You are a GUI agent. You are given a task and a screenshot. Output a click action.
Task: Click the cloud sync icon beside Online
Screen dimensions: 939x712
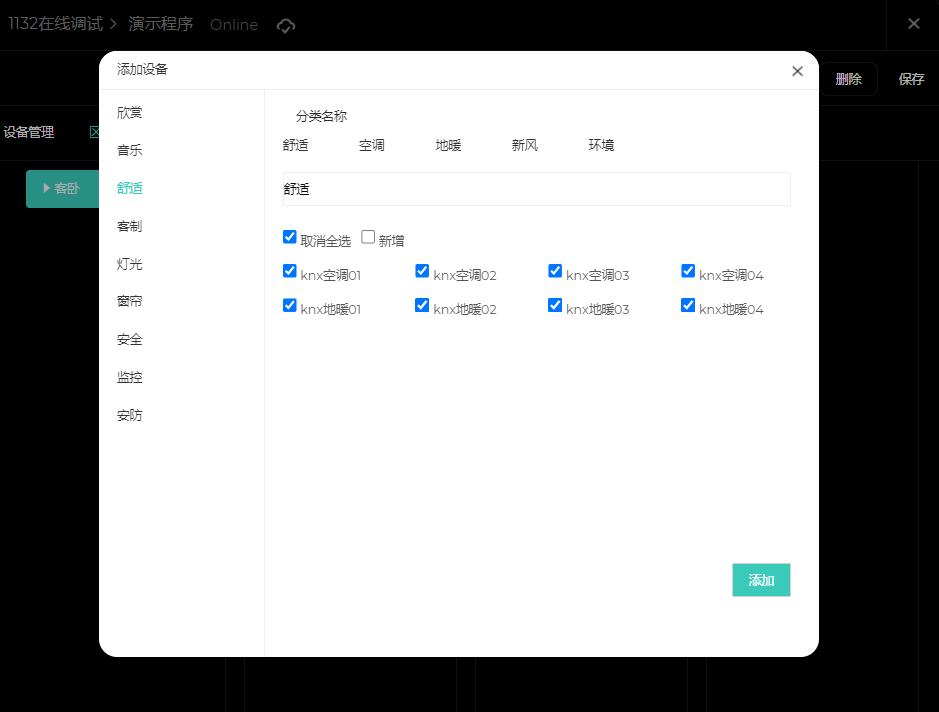[x=286, y=25]
